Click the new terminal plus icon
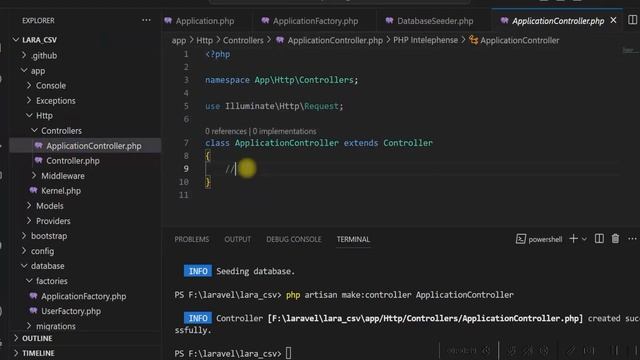Image resolution: width=640 pixels, height=360 pixels. (x=573, y=239)
